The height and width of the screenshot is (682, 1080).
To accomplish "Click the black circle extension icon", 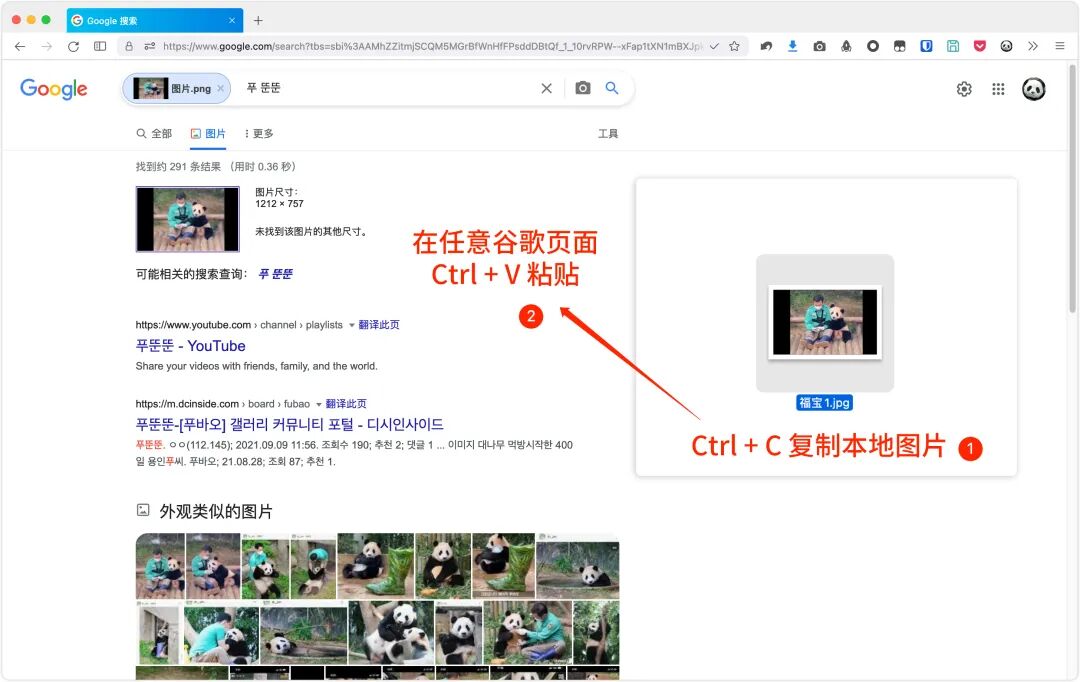I will click(x=873, y=46).
